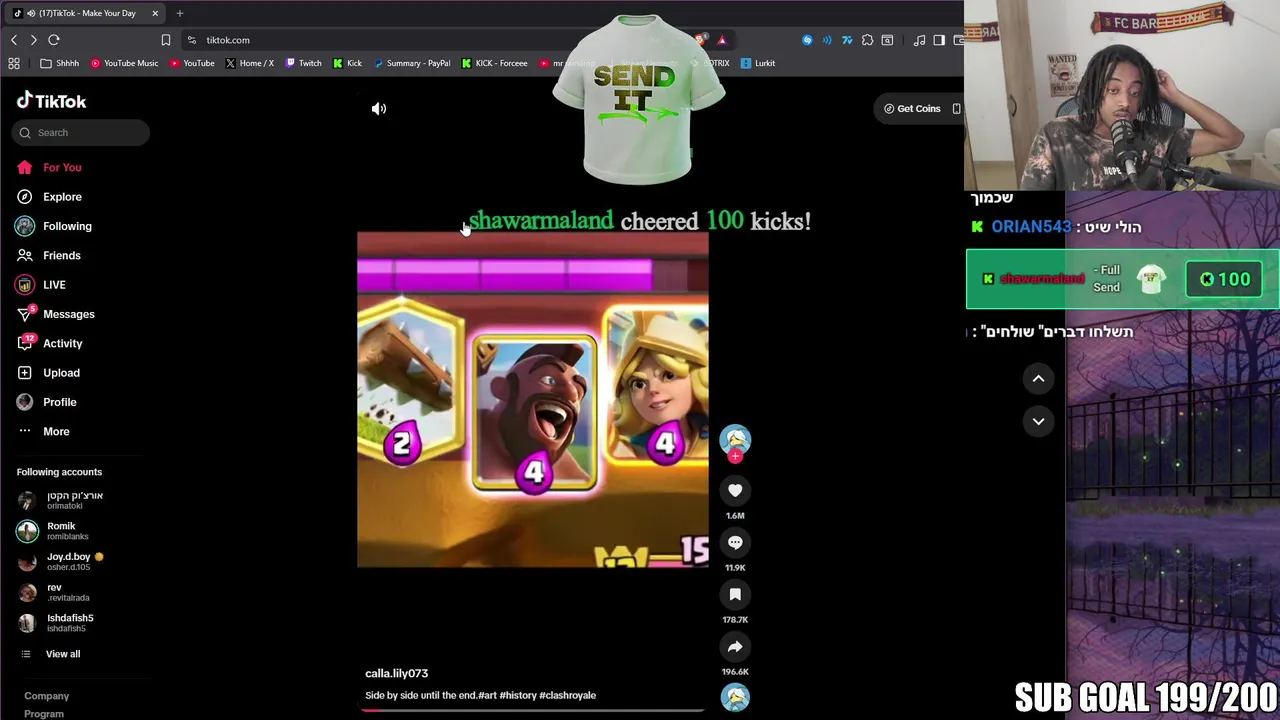Click the browser forward button
The height and width of the screenshot is (720, 1280).
33,40
